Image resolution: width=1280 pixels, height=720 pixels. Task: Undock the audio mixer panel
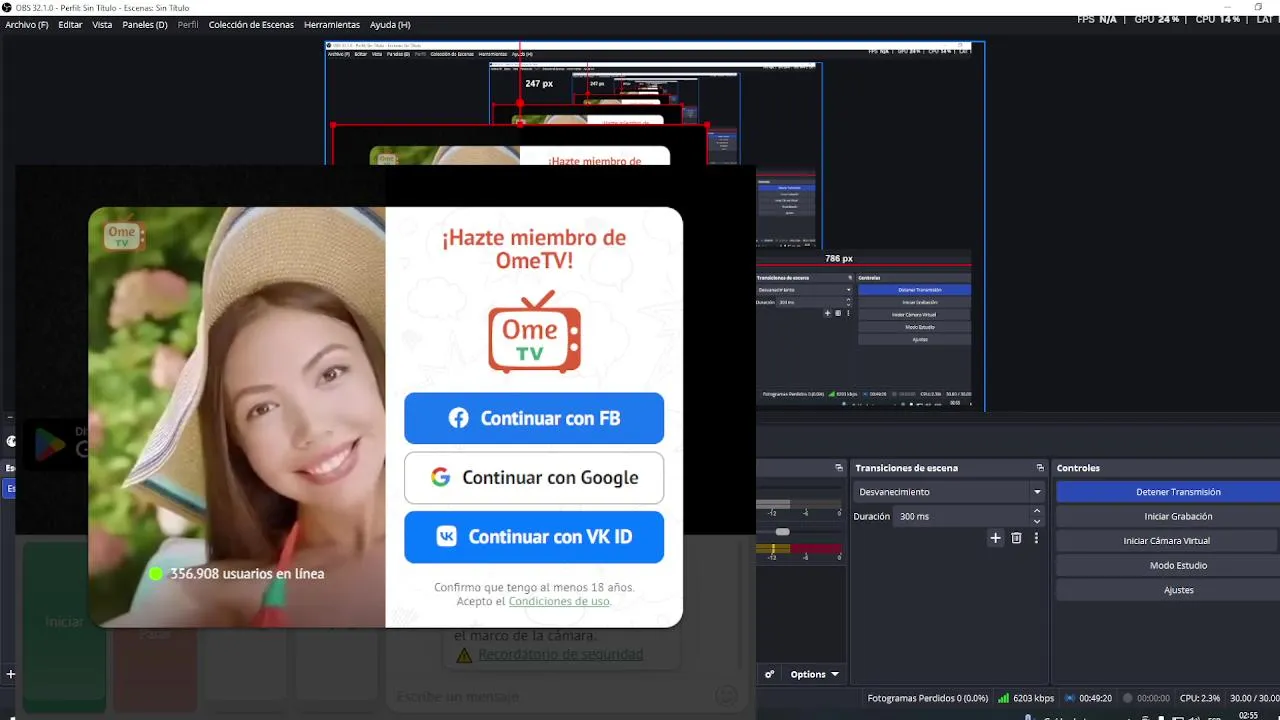pyautogui.click(x=839, y=468)
